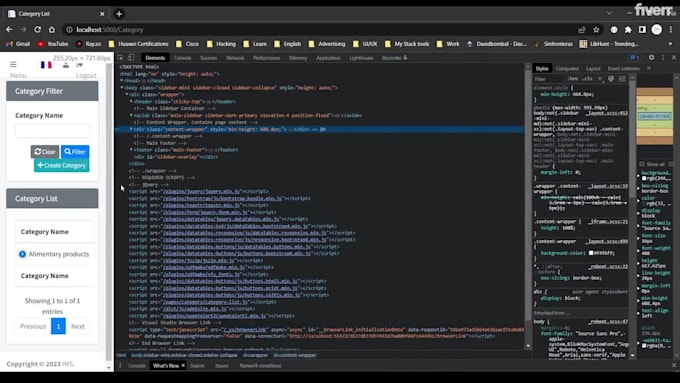Click the user profile icon in page header

click(x=65, y=65)
